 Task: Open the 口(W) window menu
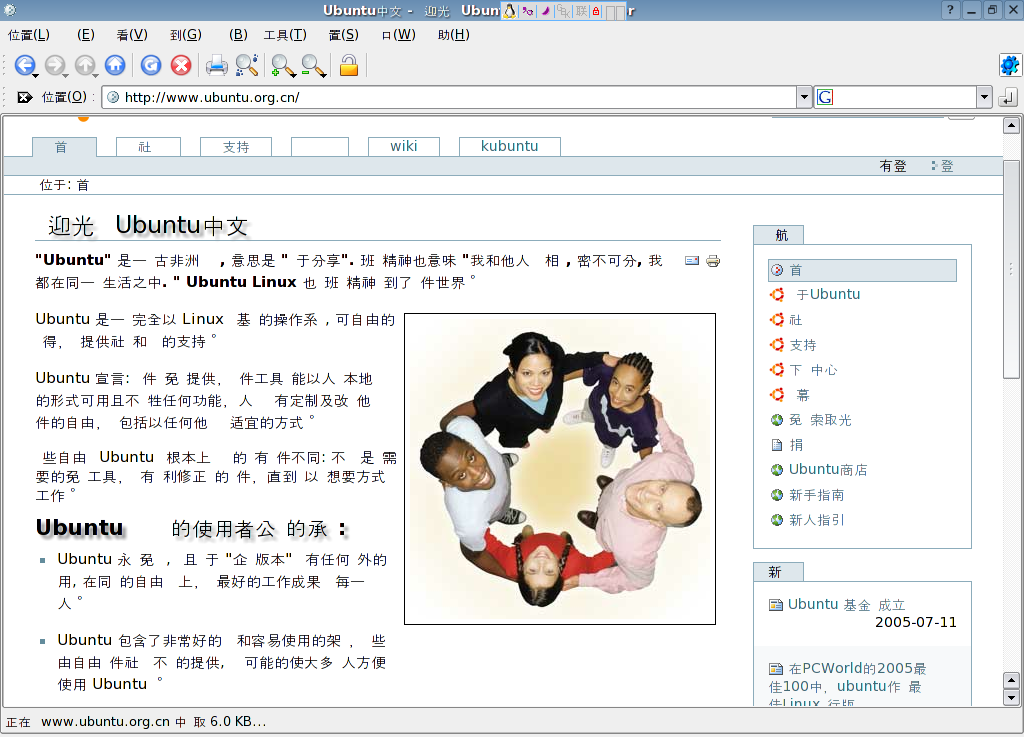pyautogui.click(x=398, y=35)
